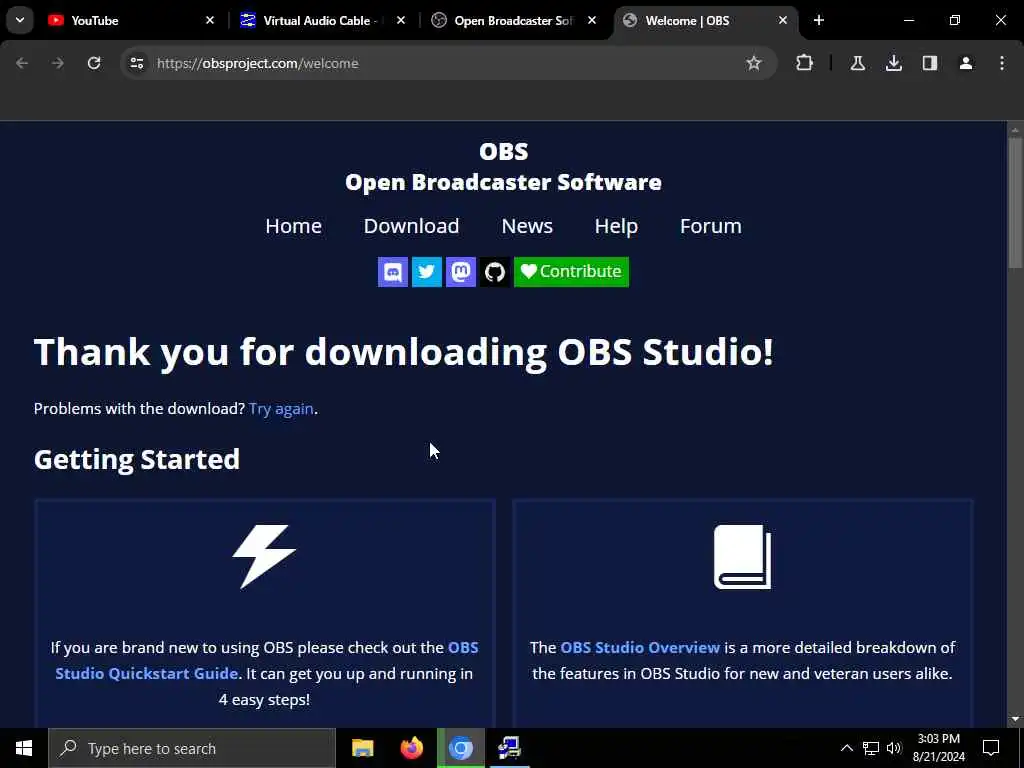Open File Explorer from the taskbar
The image size is (1024, 768).
(x=362, y=748)
